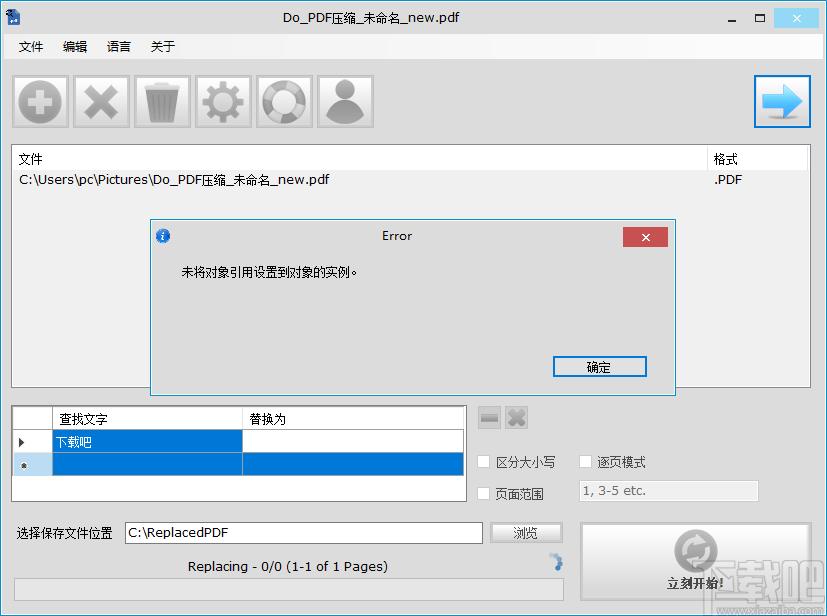Click the 浏览 browse button
Image resolution: width=827 pixels, height=616 pixels.
pos(526,533)
